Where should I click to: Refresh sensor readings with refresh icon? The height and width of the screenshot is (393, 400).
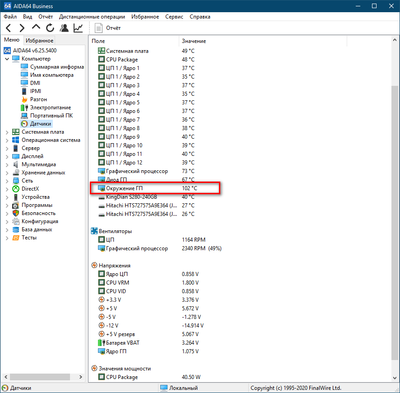pyautogui.click(x=50, y=28)
